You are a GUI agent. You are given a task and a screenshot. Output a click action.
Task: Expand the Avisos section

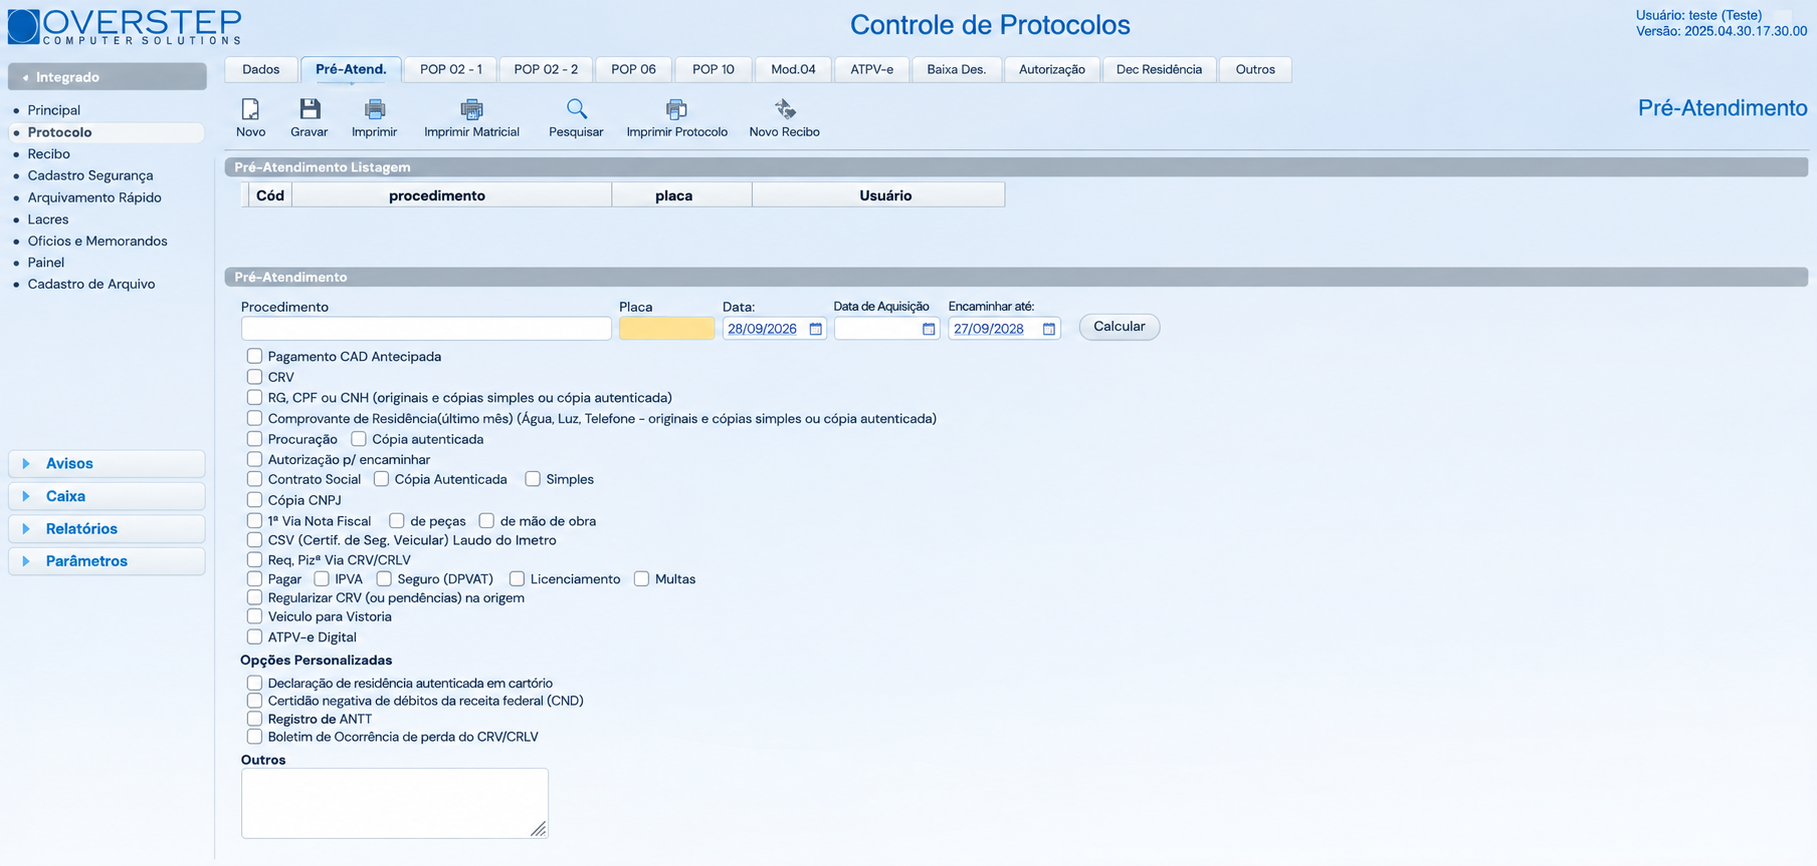pos(107,464)
